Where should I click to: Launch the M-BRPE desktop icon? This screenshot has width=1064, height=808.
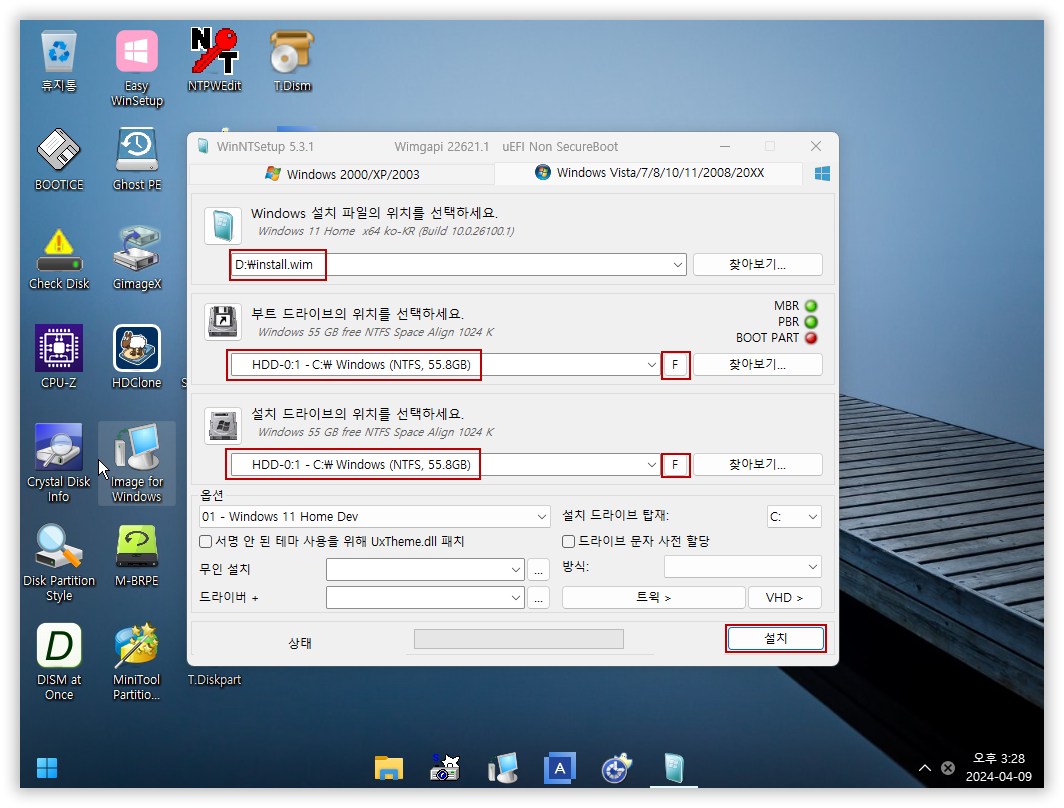click(136, 555)
